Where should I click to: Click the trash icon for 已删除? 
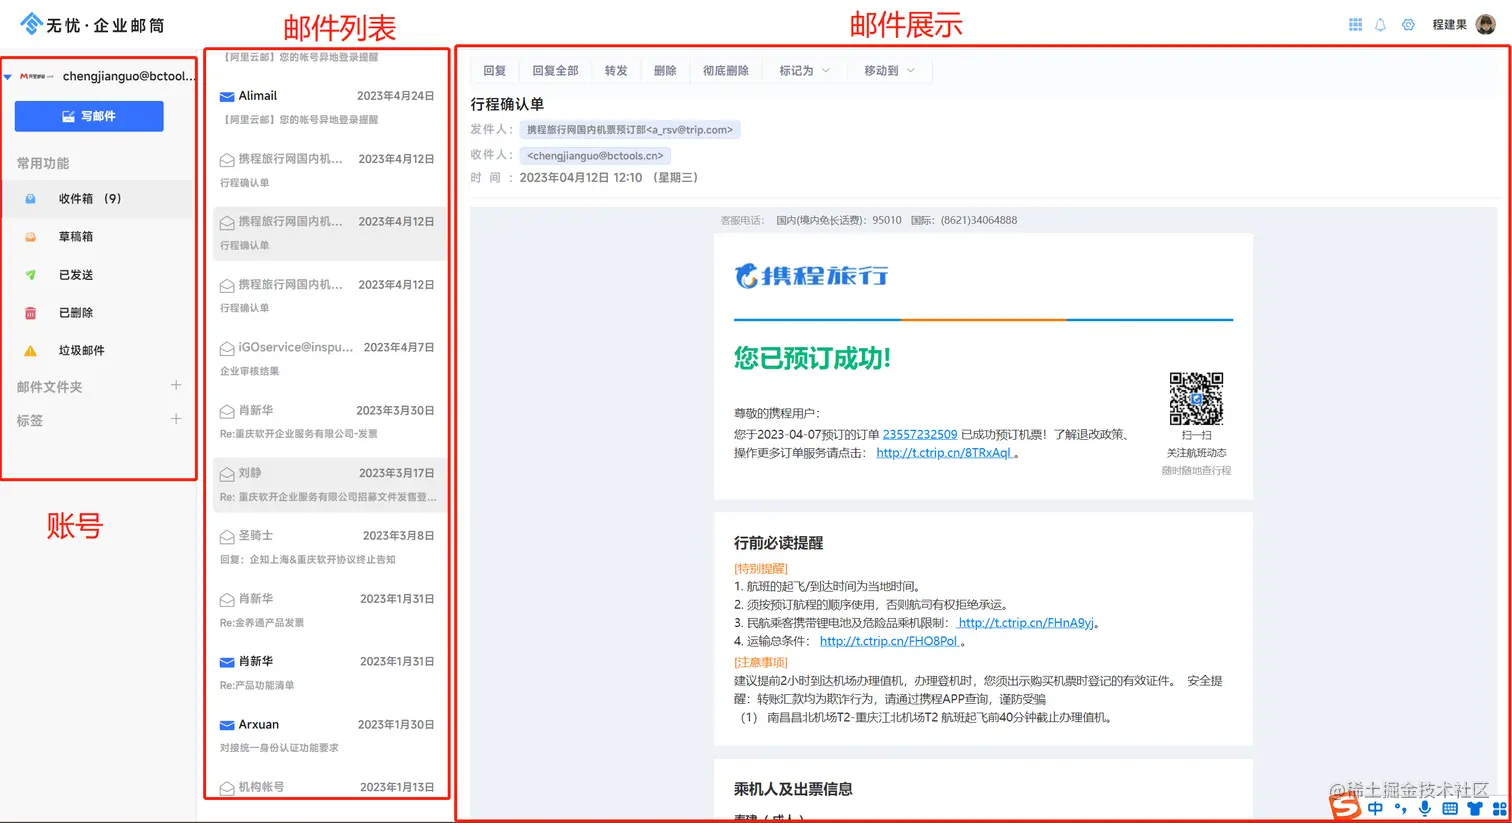pos(30,313)
